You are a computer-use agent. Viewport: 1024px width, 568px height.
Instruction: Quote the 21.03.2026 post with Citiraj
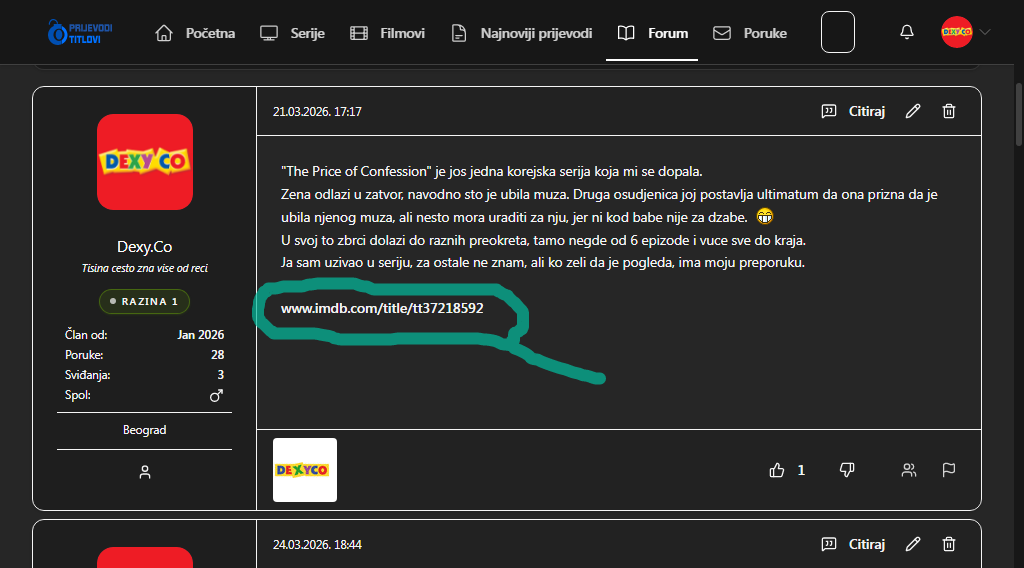click(867, 112)
